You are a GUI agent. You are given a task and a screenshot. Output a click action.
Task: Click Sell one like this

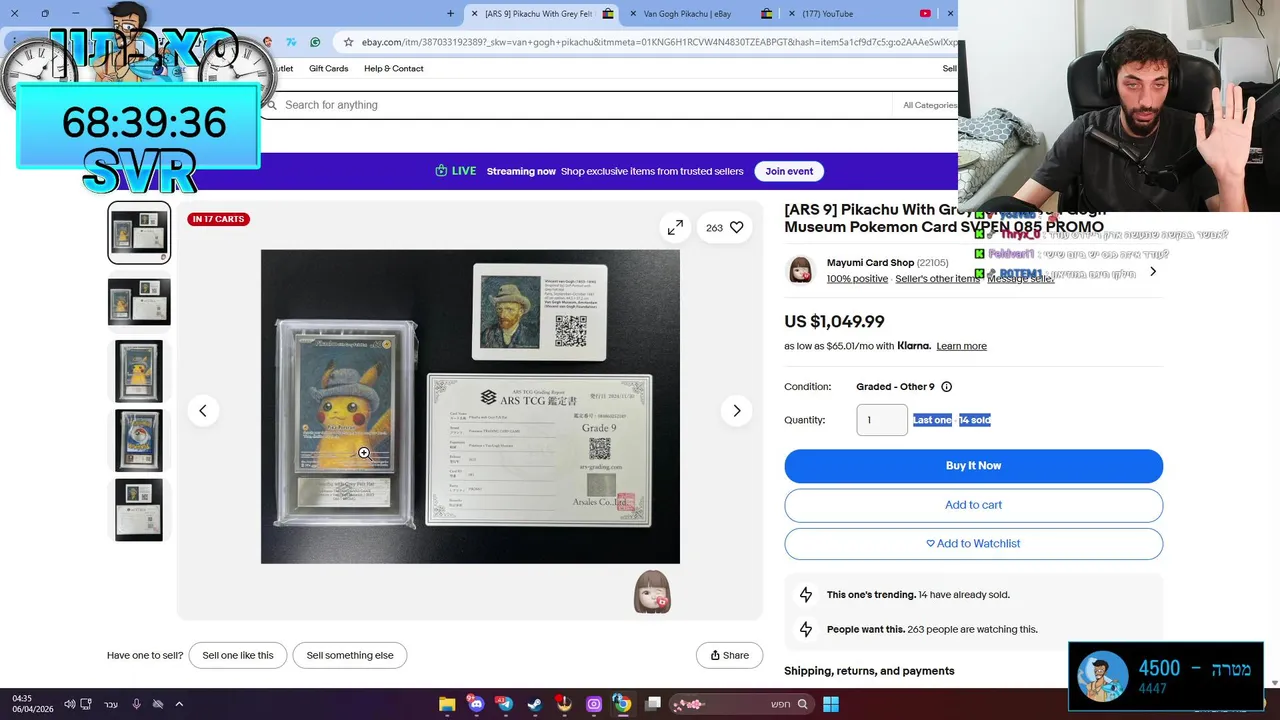point(238,655)
